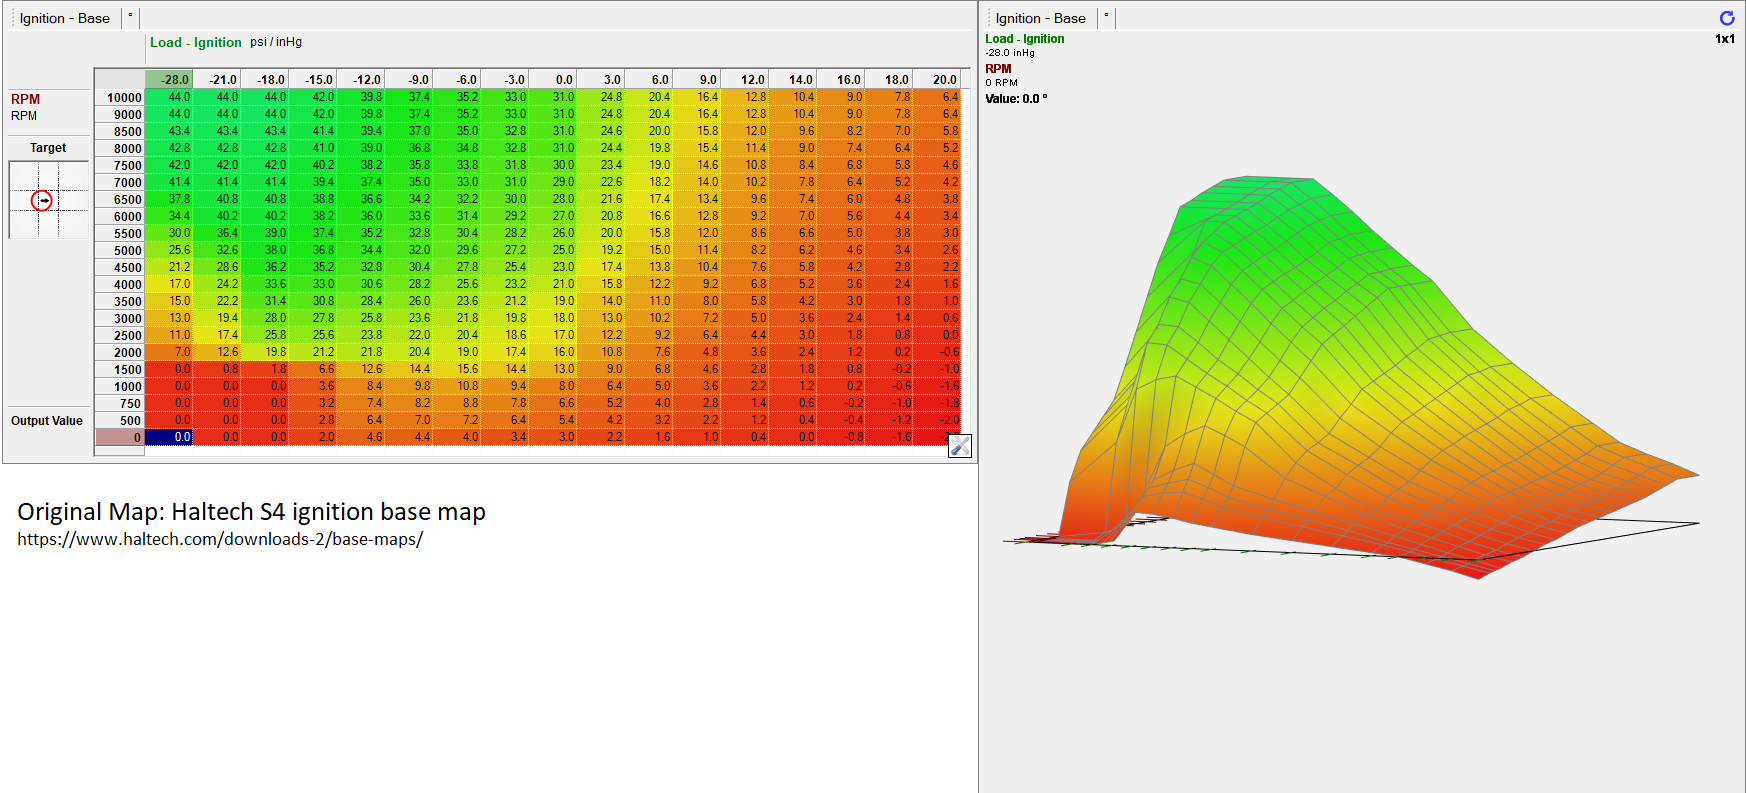Select the blue highlighted 0.0 cell
The height and width of the screenshot is (793, 1746).
tap(169, 437)
